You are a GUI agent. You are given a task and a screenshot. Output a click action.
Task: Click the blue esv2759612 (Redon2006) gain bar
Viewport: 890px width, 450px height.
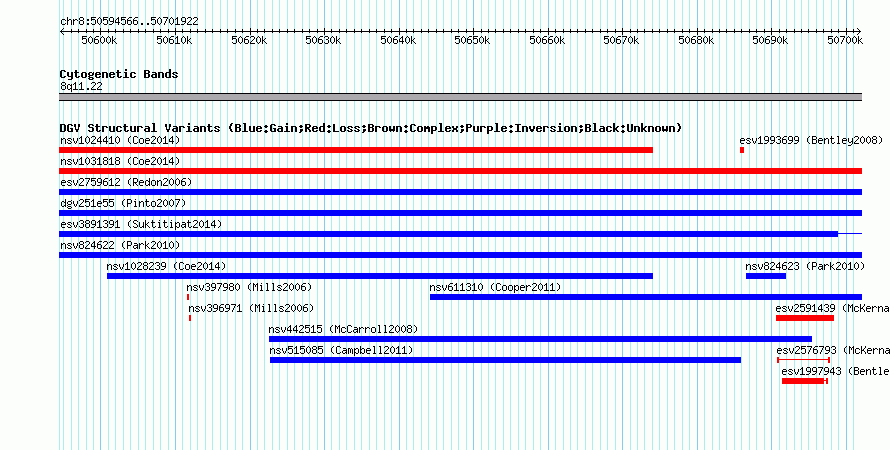pos(460,192)
